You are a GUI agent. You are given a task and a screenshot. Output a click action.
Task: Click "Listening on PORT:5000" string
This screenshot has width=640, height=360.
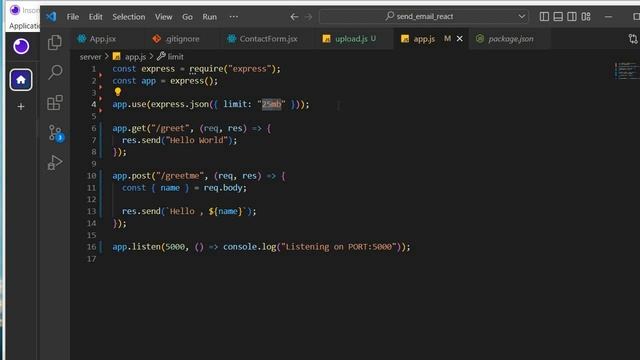pyautogui.click(x=338, y=247)
